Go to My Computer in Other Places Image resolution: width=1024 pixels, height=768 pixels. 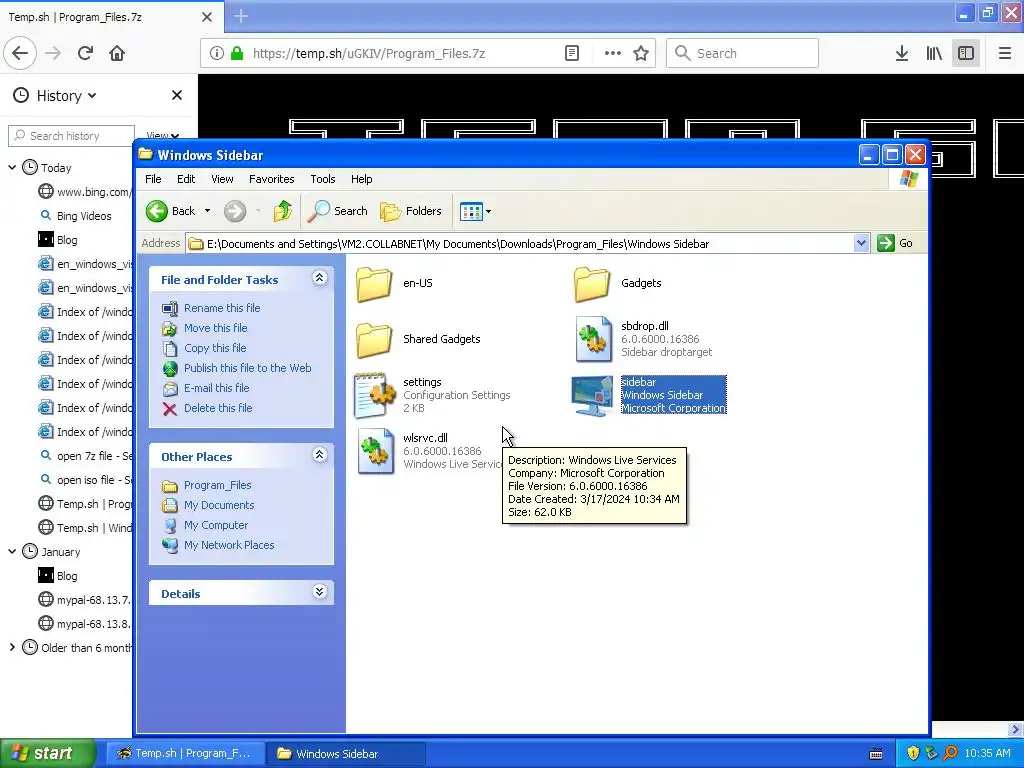216,525
